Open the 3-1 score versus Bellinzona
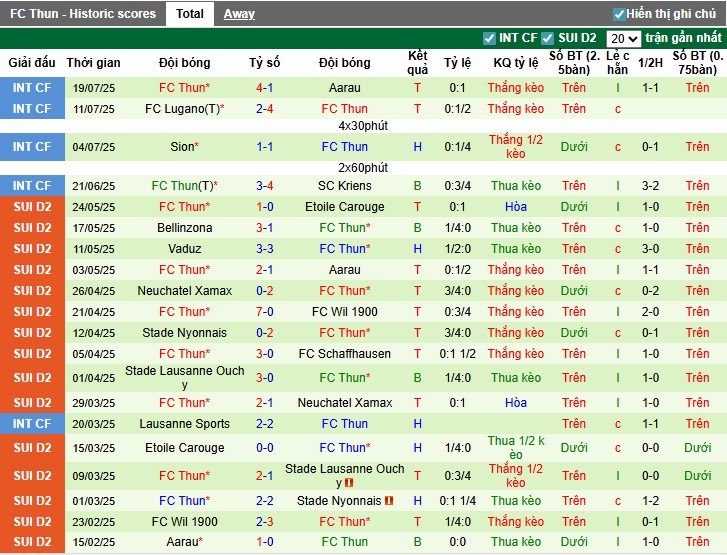Viewport: 727px width, 555px height. 264,228
